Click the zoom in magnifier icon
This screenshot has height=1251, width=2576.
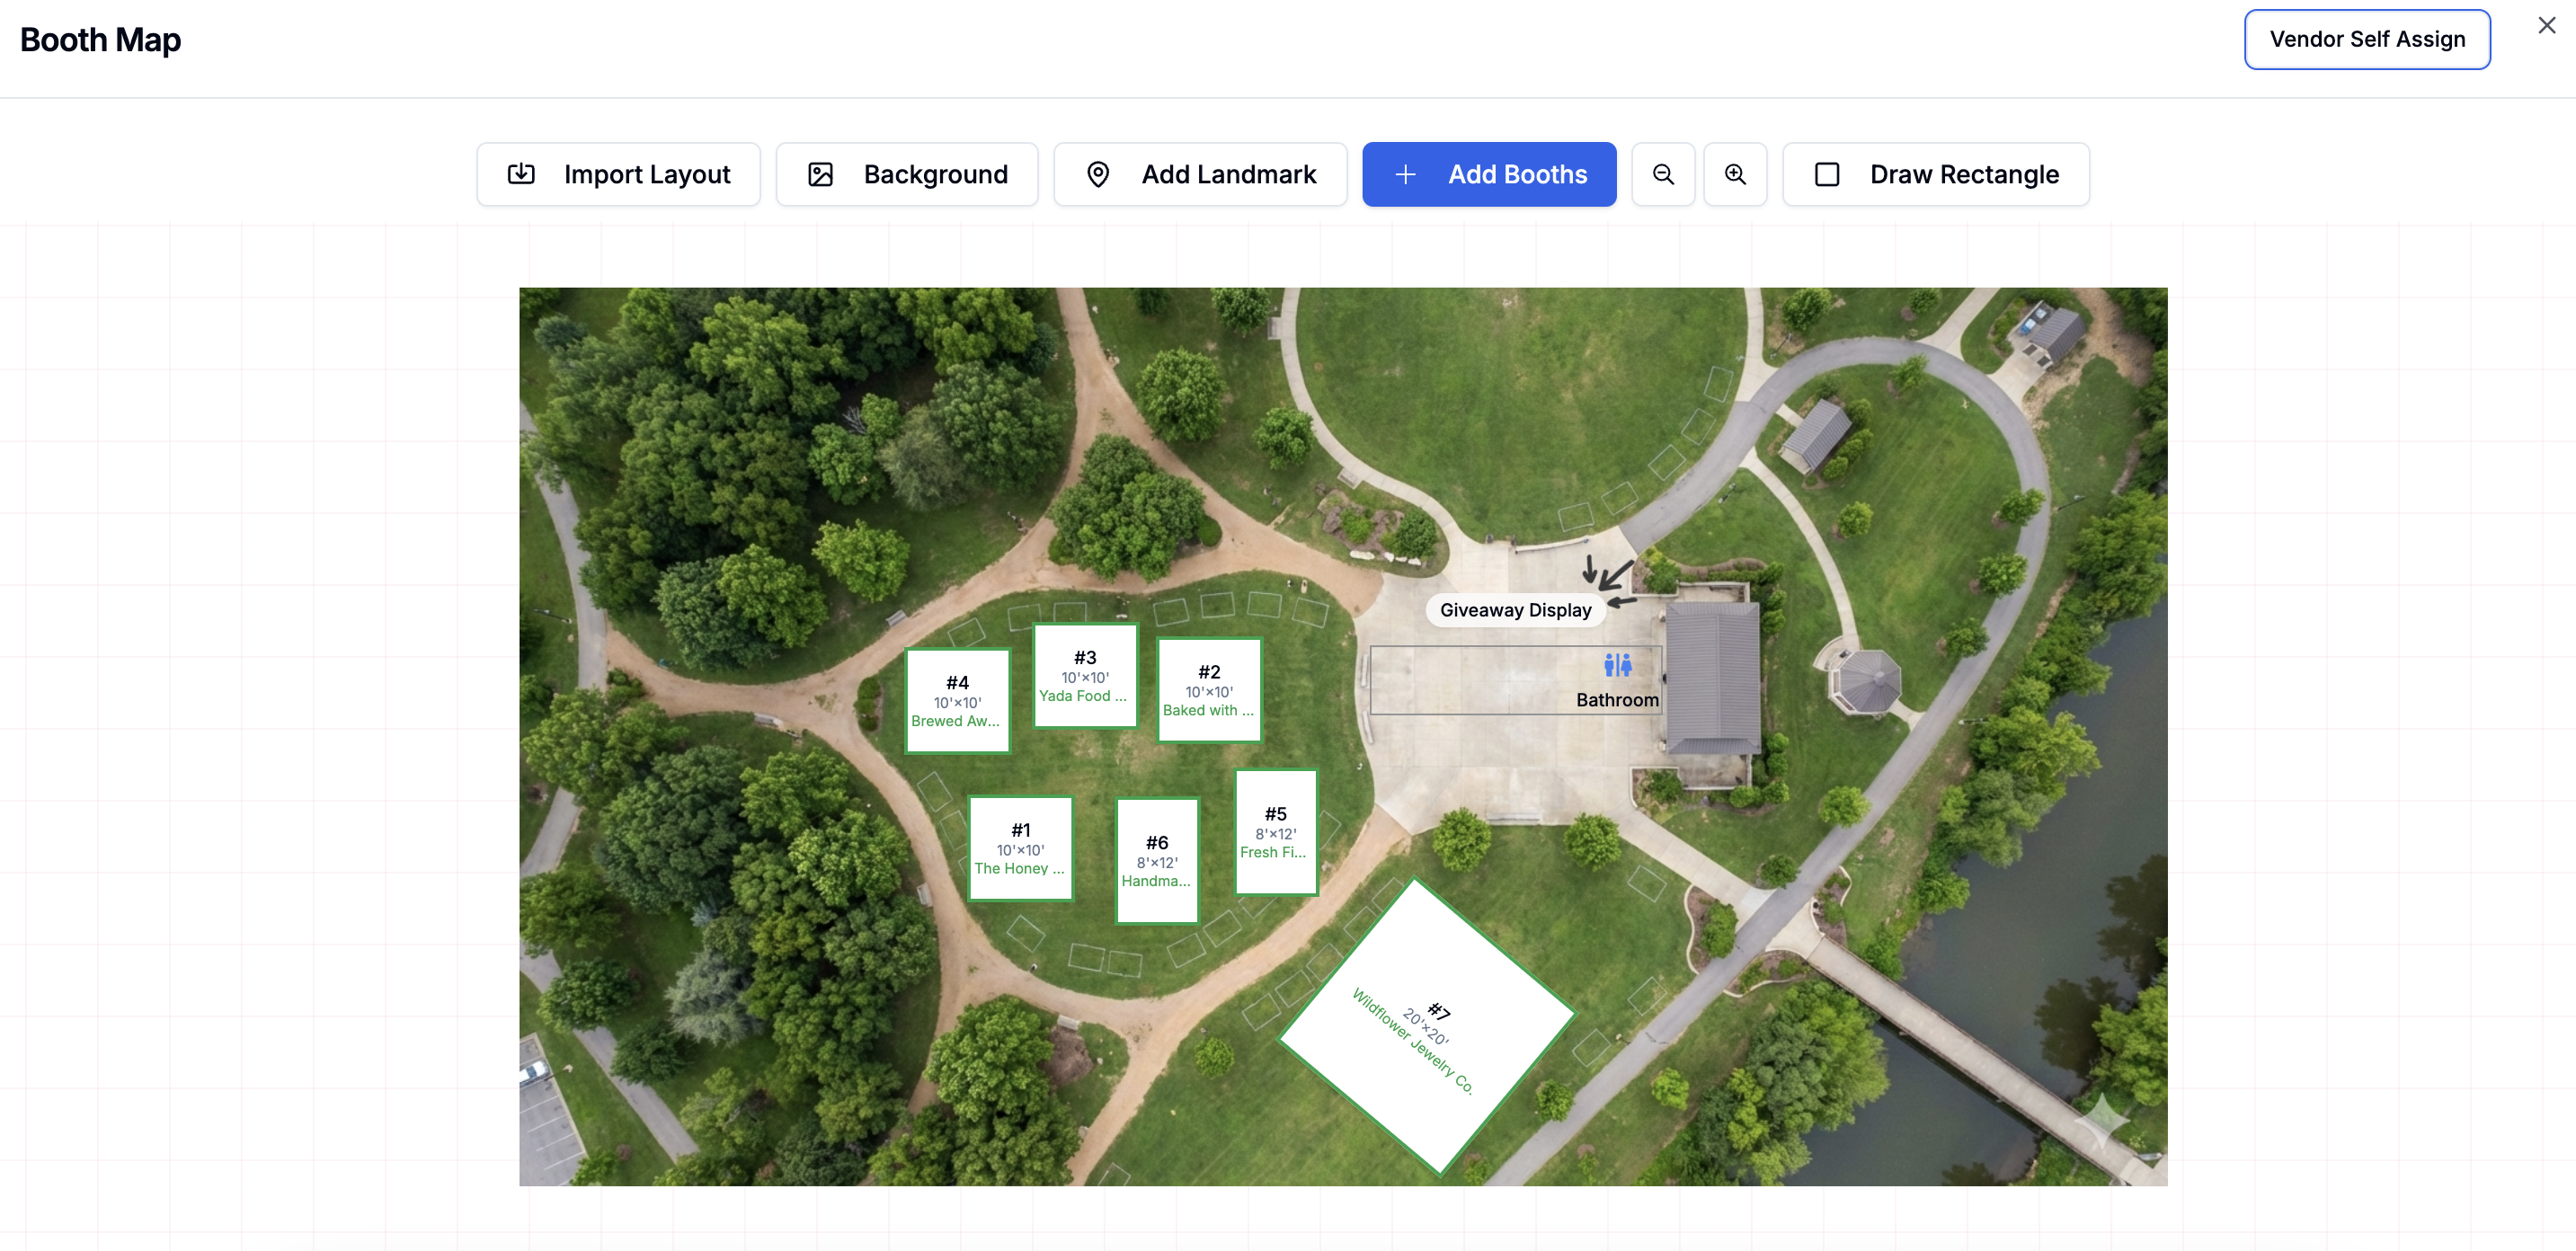[x=1735, y=174]
